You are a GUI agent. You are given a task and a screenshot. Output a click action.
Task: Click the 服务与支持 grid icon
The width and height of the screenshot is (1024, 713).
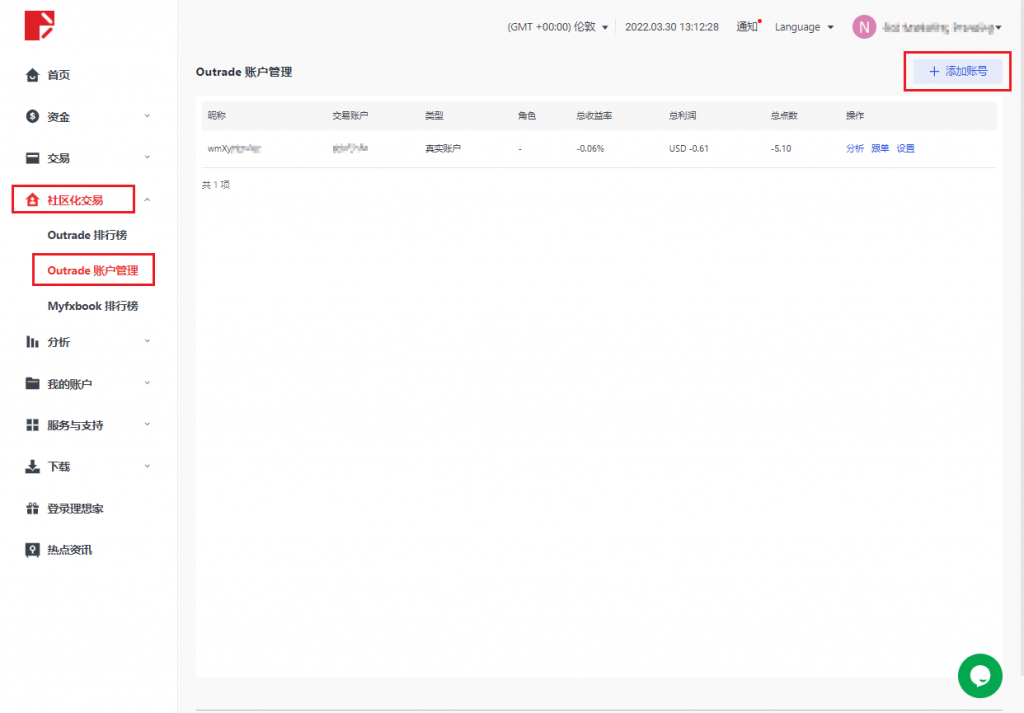32,425
